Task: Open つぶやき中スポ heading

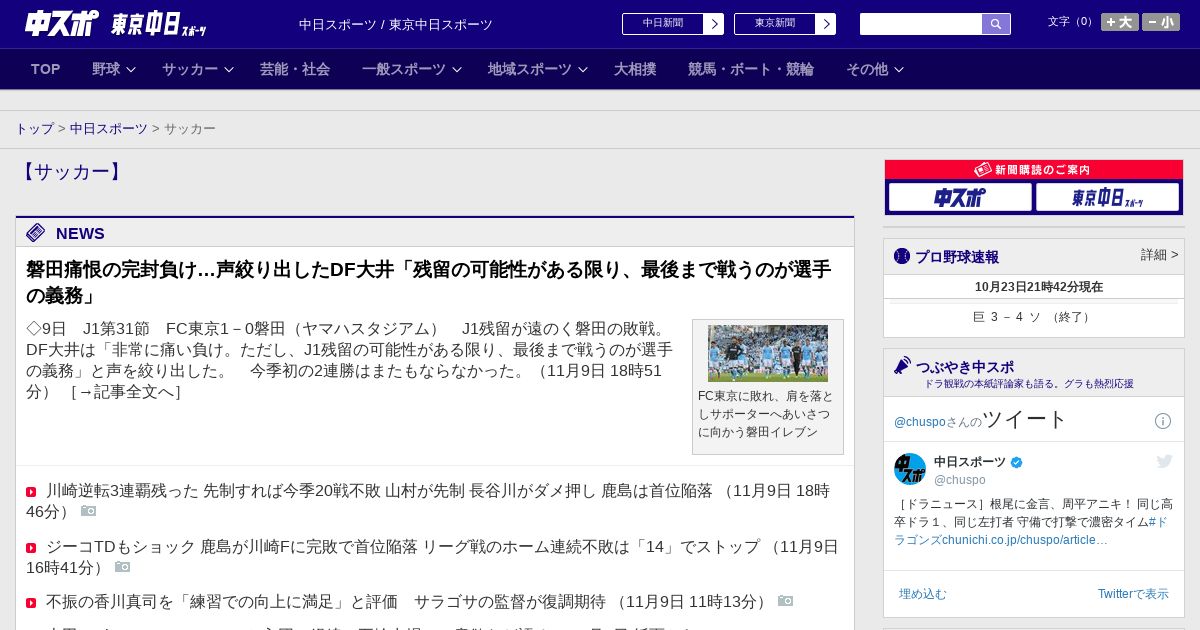Action: point(965,367)
